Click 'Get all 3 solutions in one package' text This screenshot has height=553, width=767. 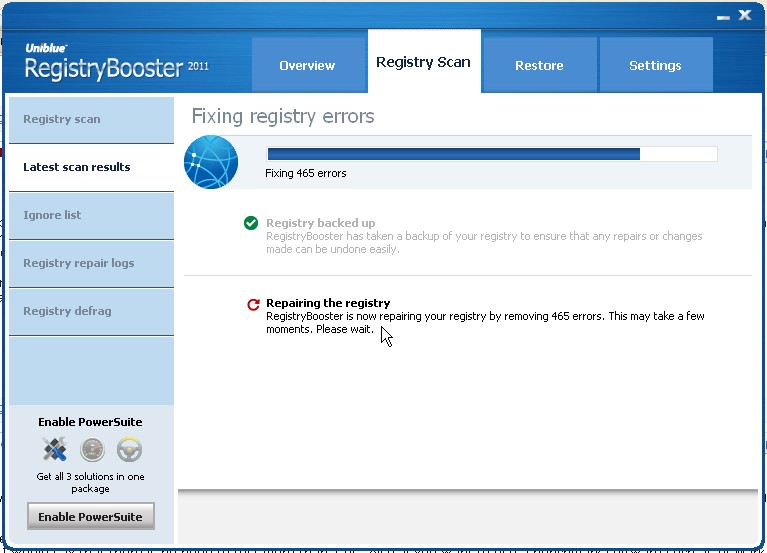pos(90,483)
